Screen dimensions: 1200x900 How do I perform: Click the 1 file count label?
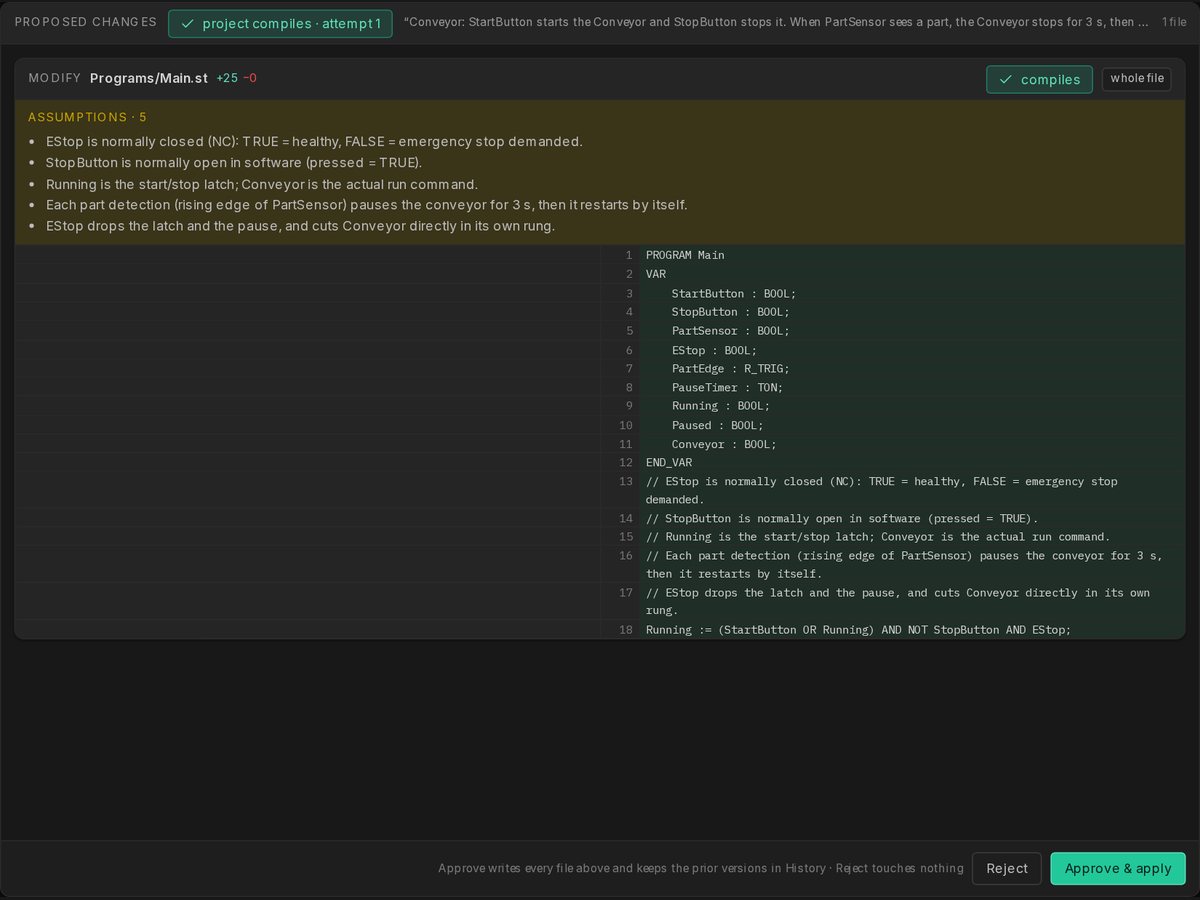tap(1174, 22)
